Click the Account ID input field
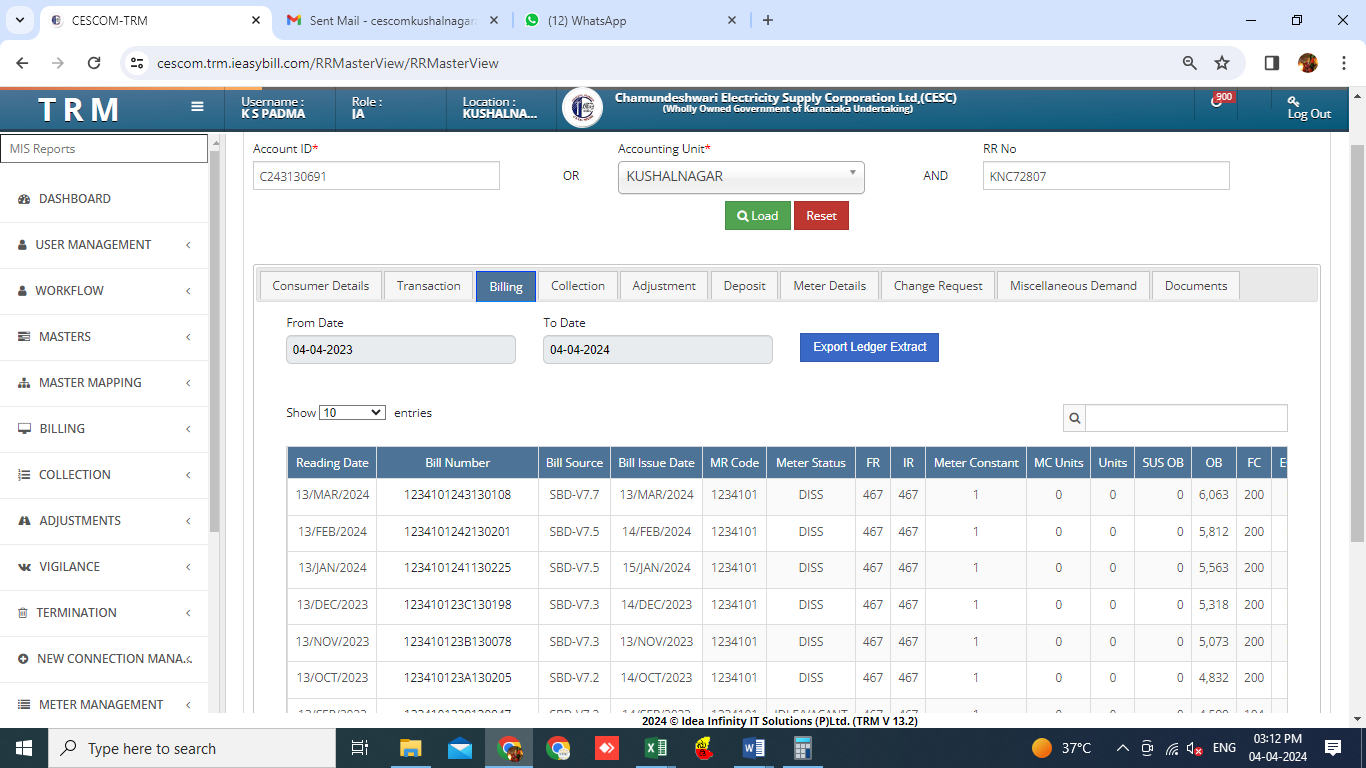The width and height of the screenshot is (1366, 768). tap(376, 176)
